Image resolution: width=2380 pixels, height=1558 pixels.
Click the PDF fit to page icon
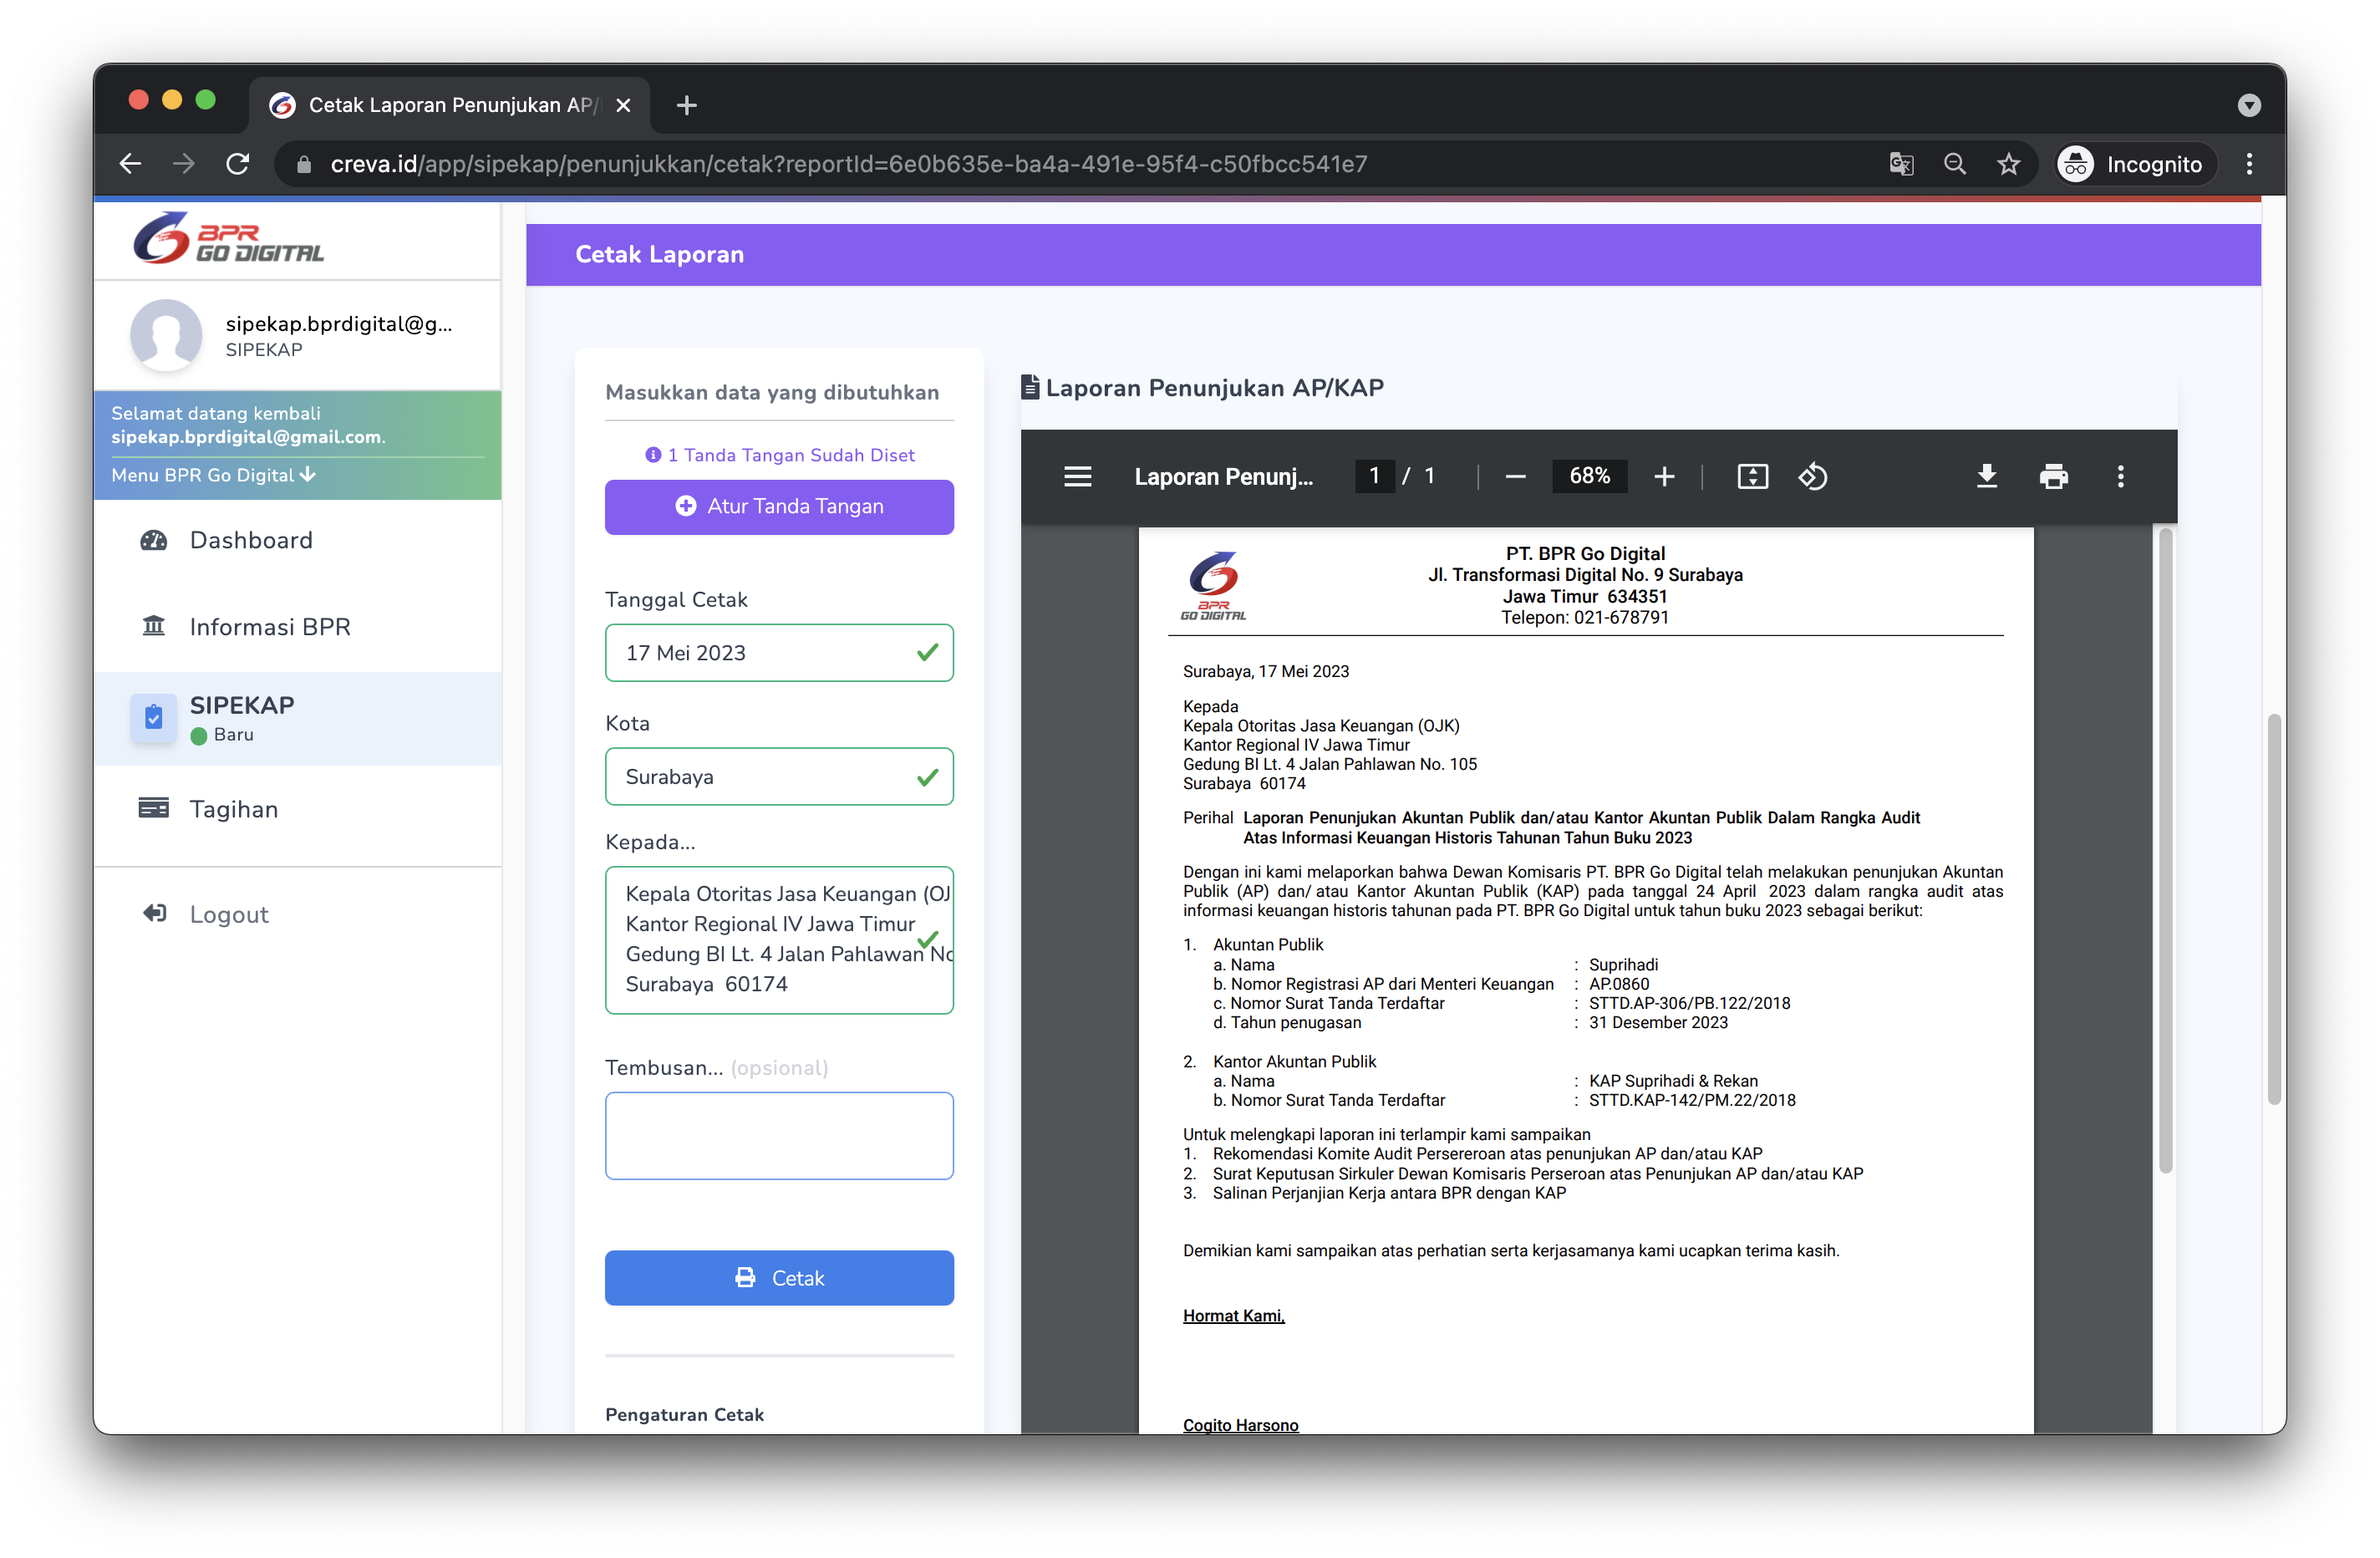click(1752, 477)
